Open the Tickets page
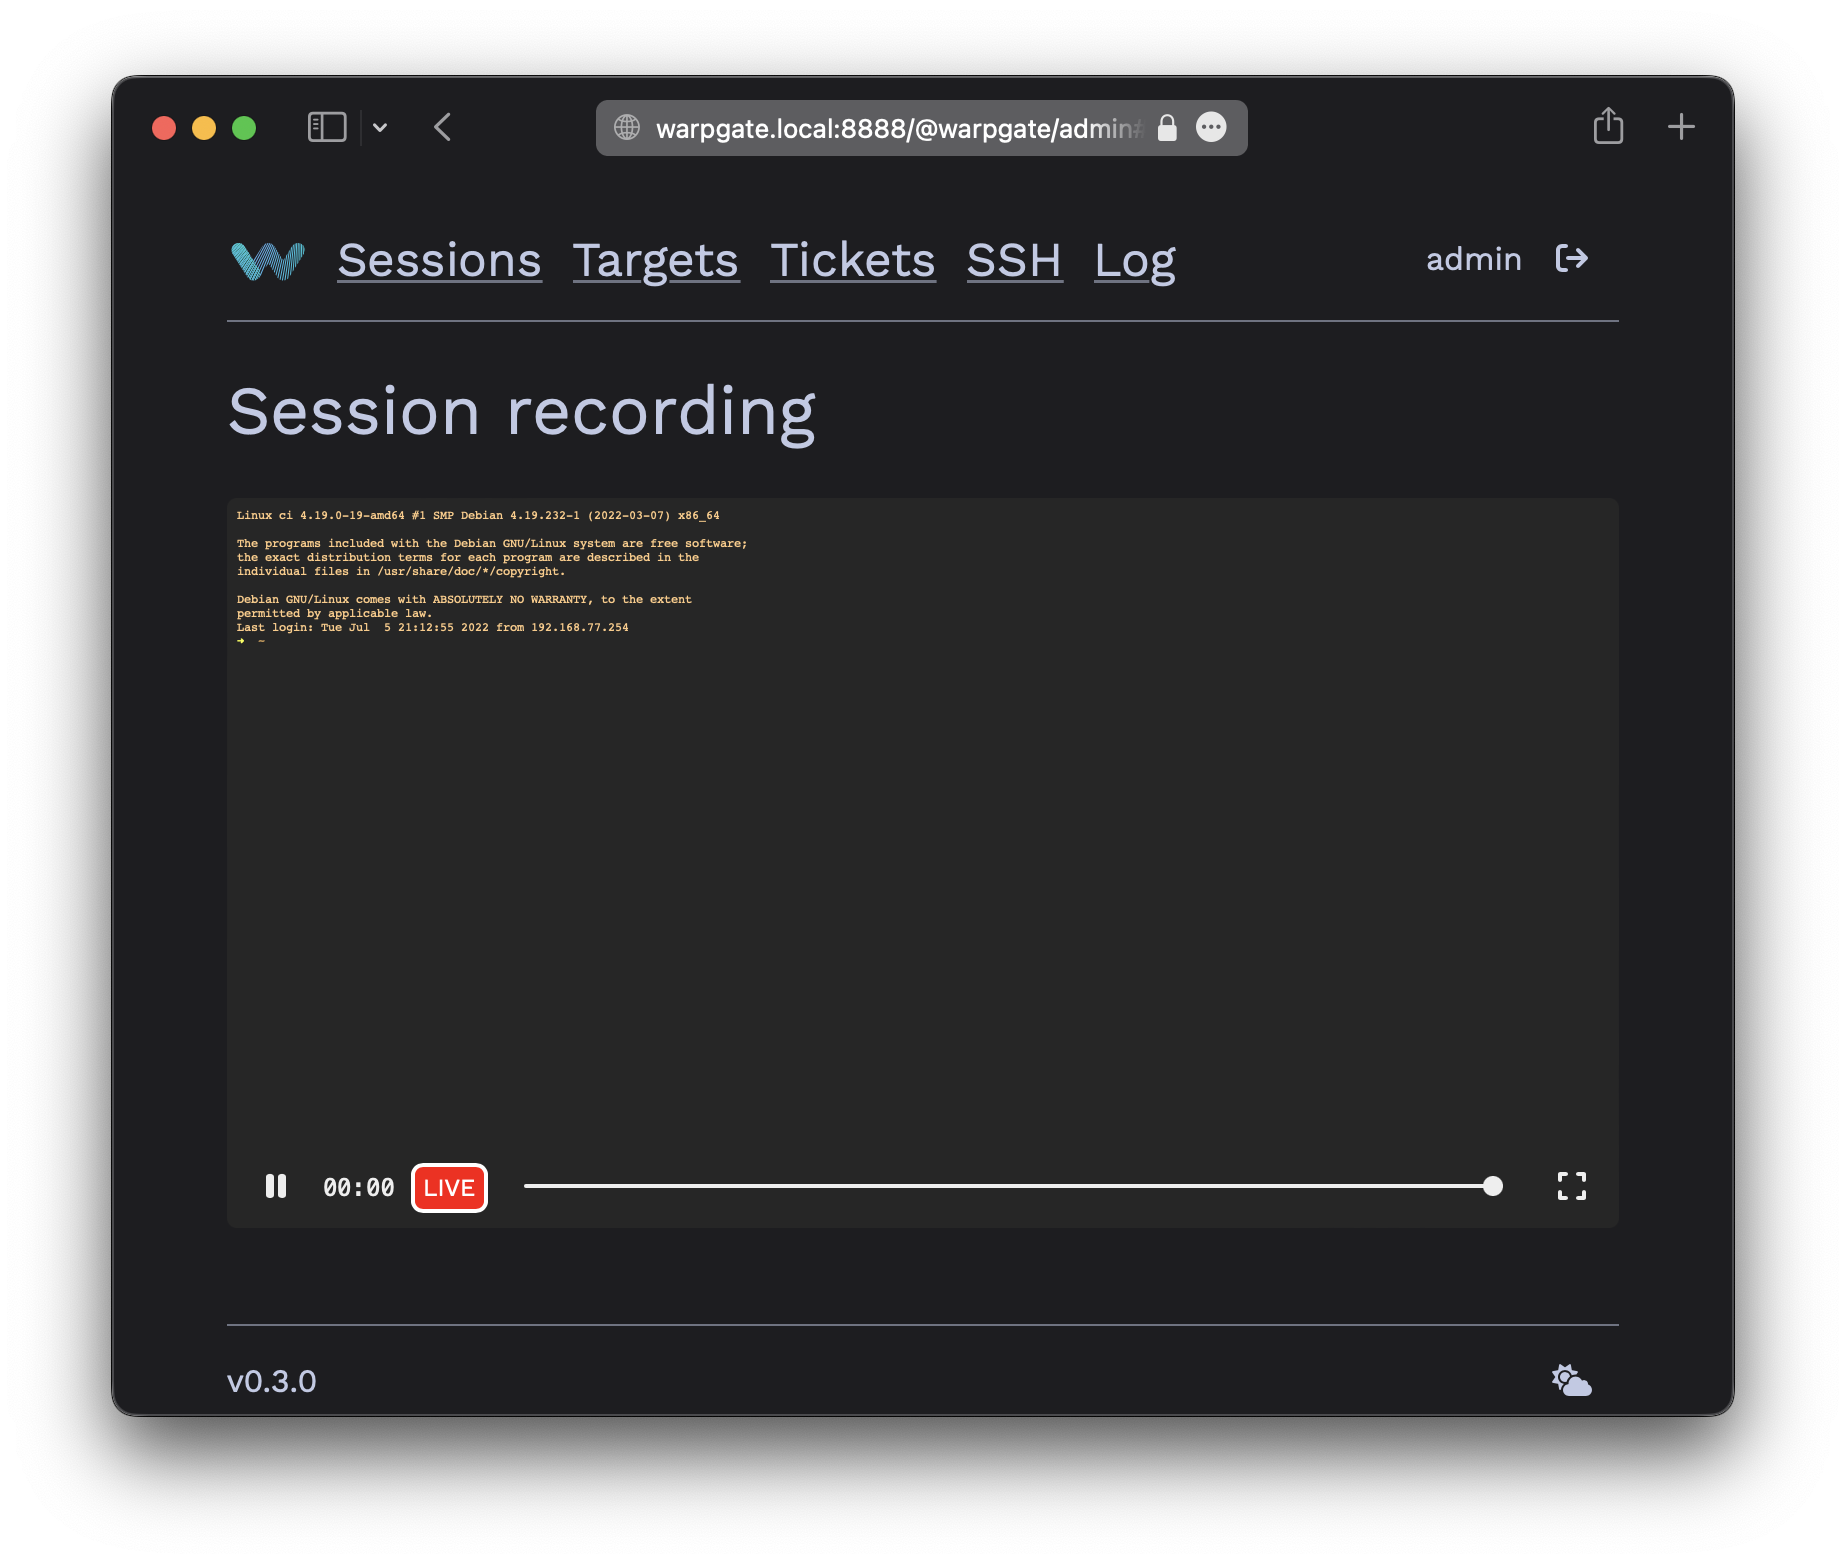 coord(852,261)
